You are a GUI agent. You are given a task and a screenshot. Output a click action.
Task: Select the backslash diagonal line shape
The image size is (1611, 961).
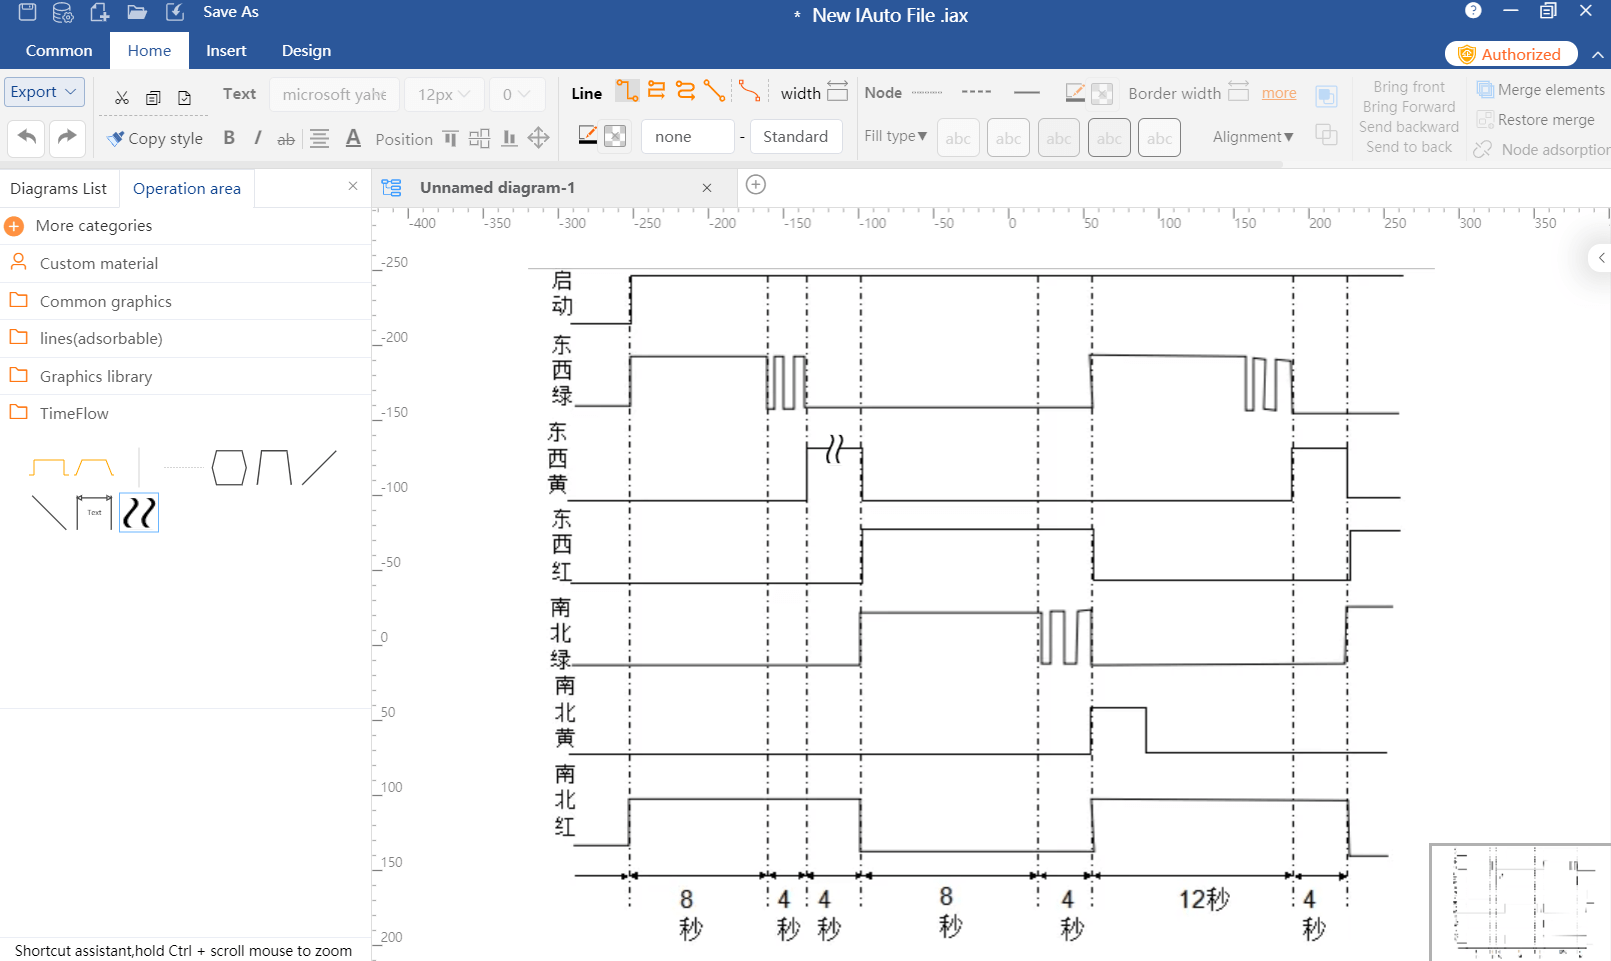click(x=49, y=512)
